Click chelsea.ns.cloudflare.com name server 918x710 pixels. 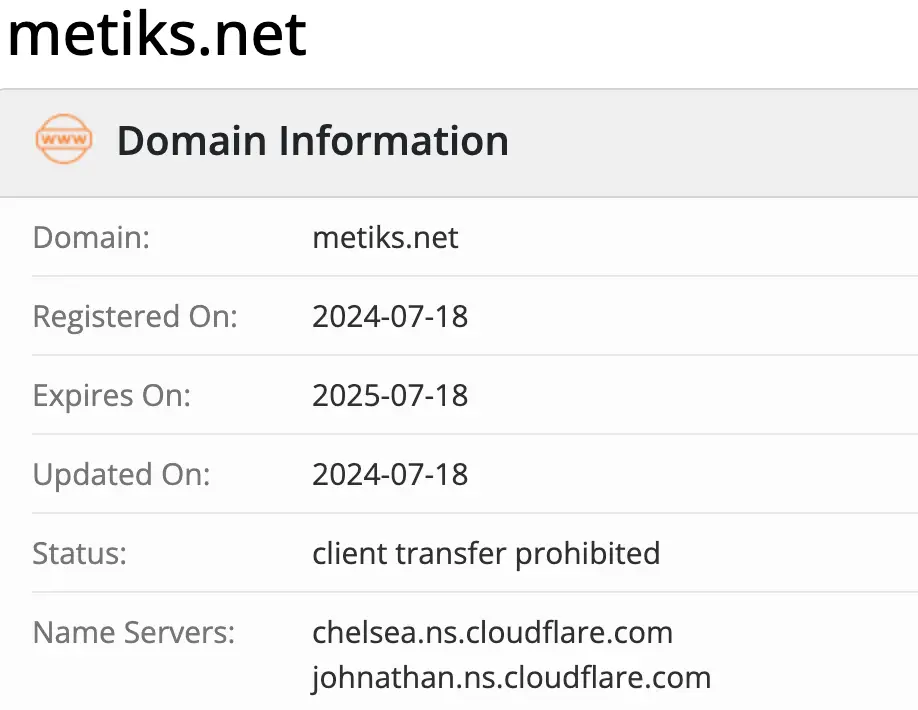[492, 632]
